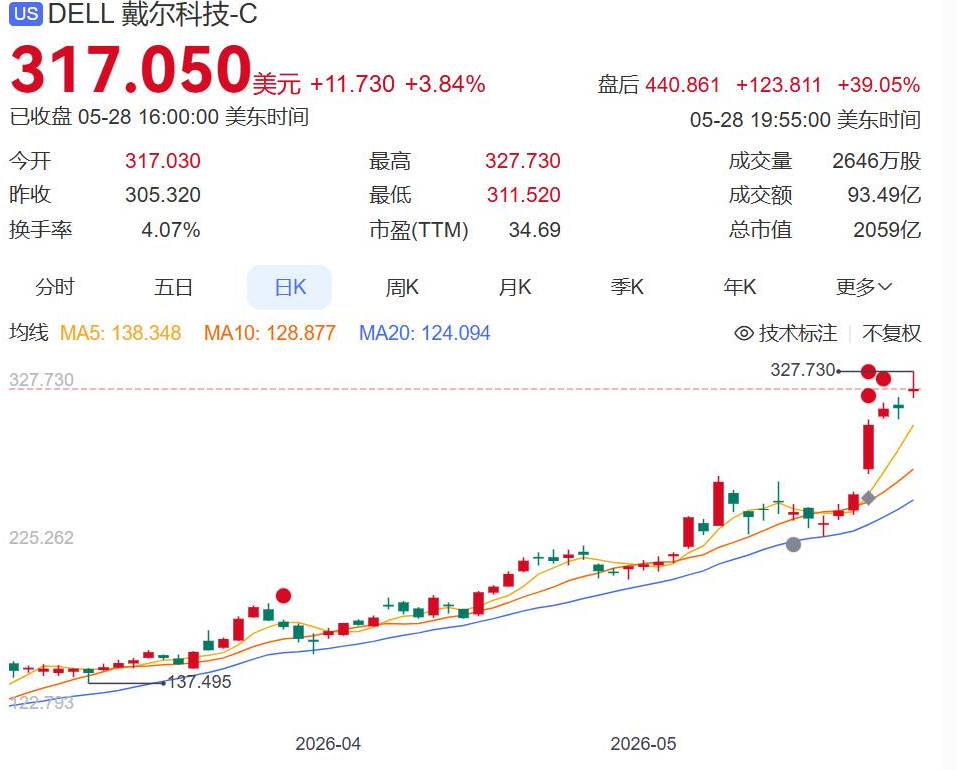
Task: Switch to the 年K tab
Action: coord(739,287)
